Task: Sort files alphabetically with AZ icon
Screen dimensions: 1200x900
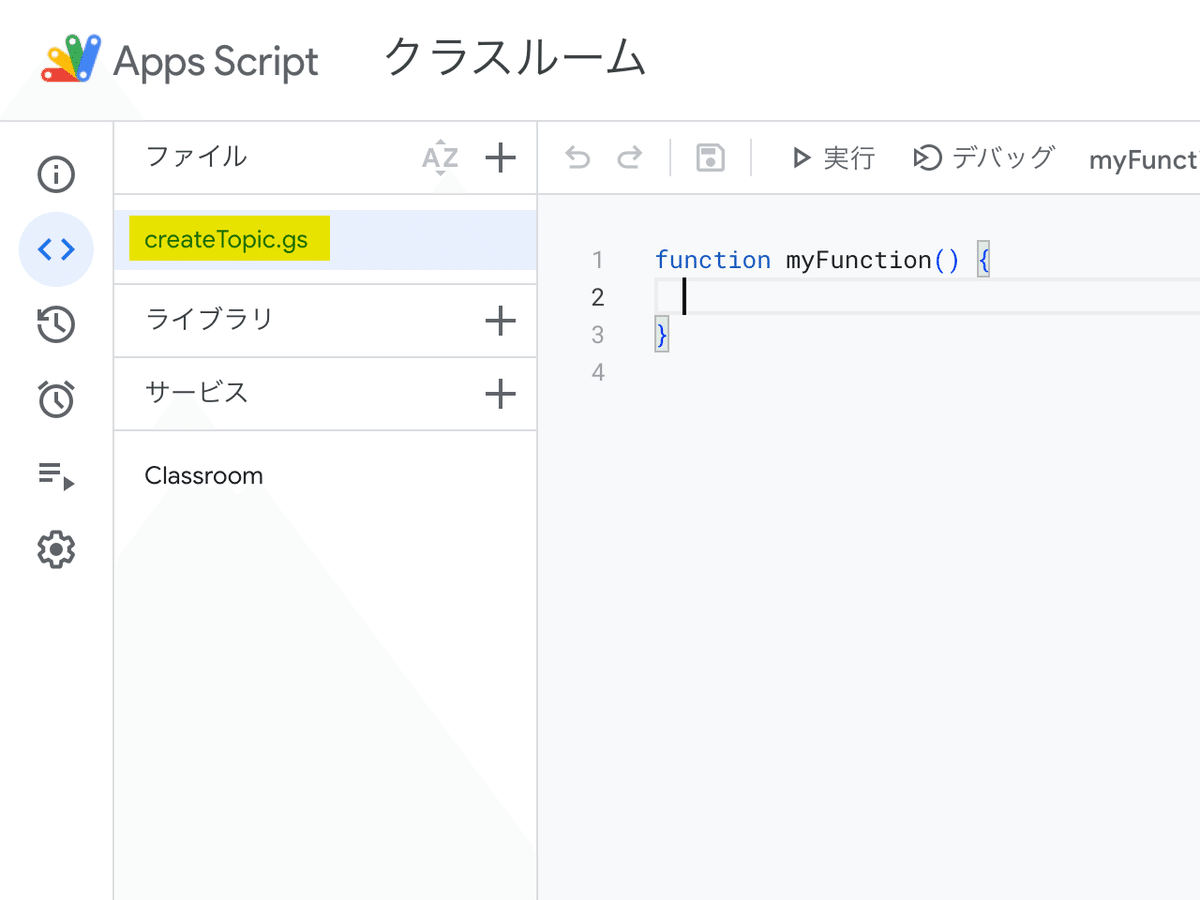Action: [x=440, y=158]
